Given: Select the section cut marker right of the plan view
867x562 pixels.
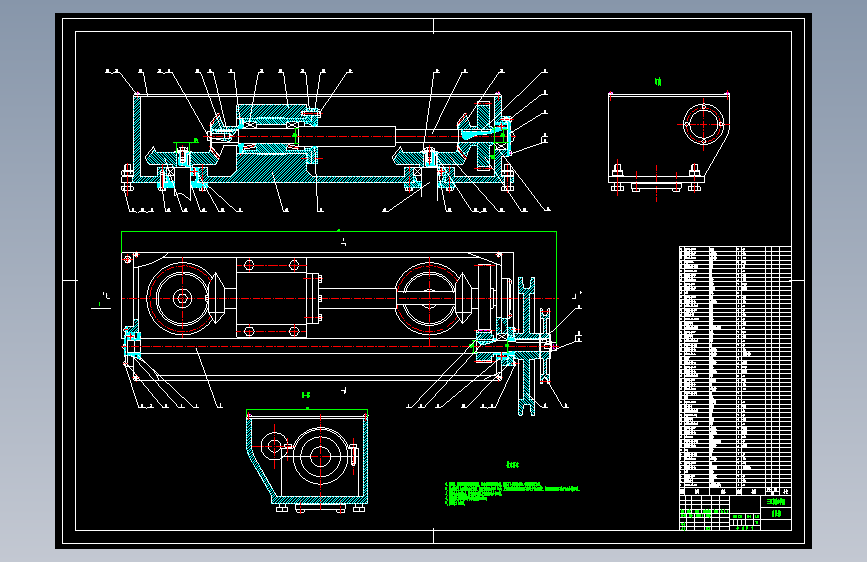Looking at the screenshot, I should pos(577,294).
